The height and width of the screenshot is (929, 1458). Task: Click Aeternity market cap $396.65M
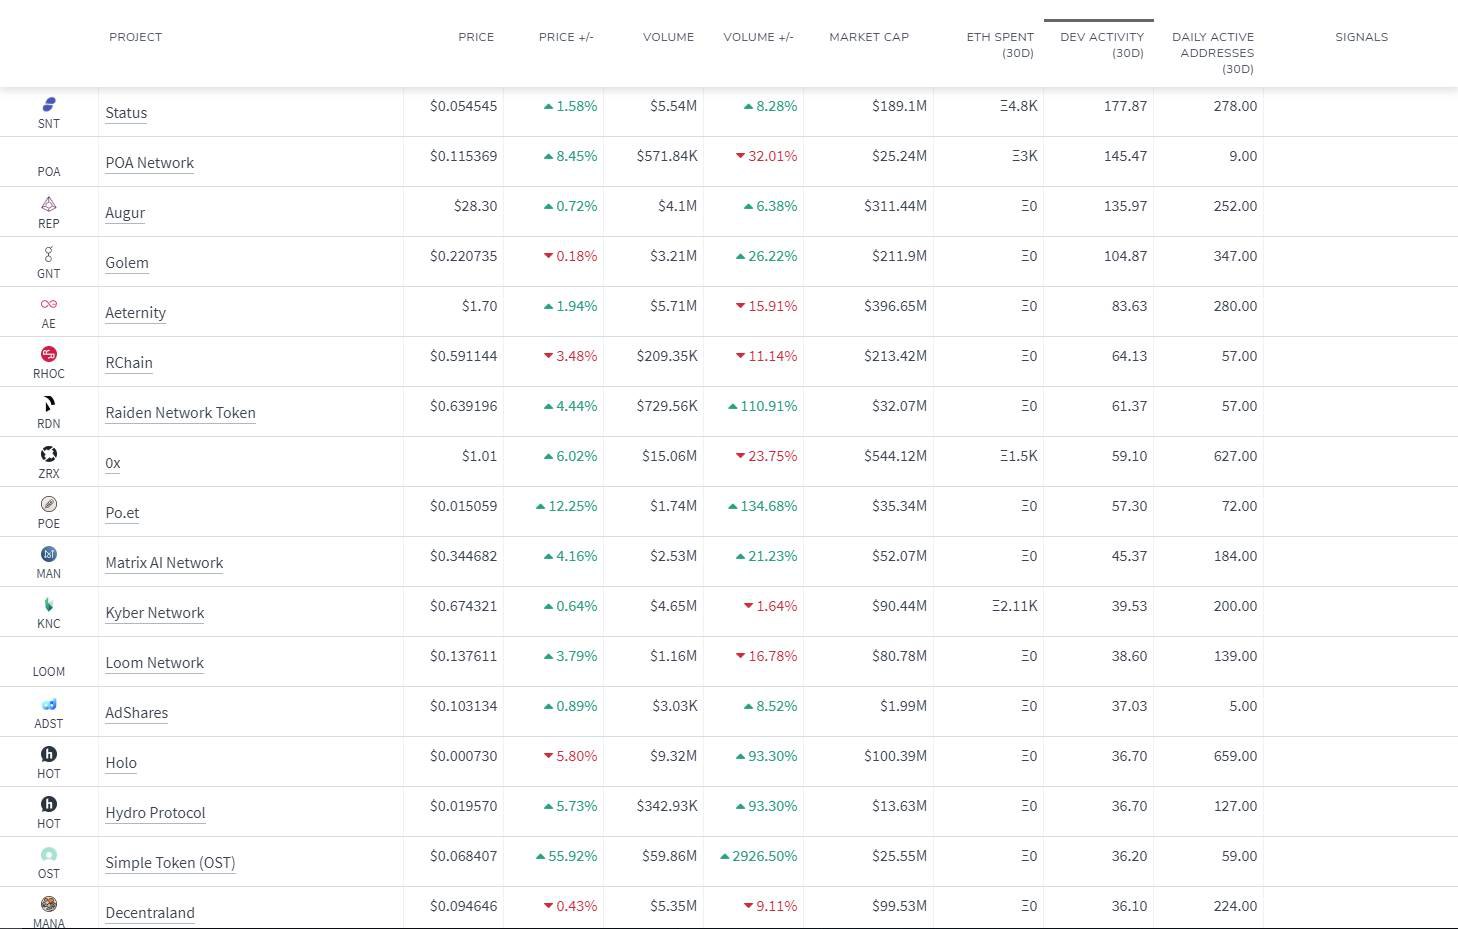pyautogui.click(x=895, y=306)
